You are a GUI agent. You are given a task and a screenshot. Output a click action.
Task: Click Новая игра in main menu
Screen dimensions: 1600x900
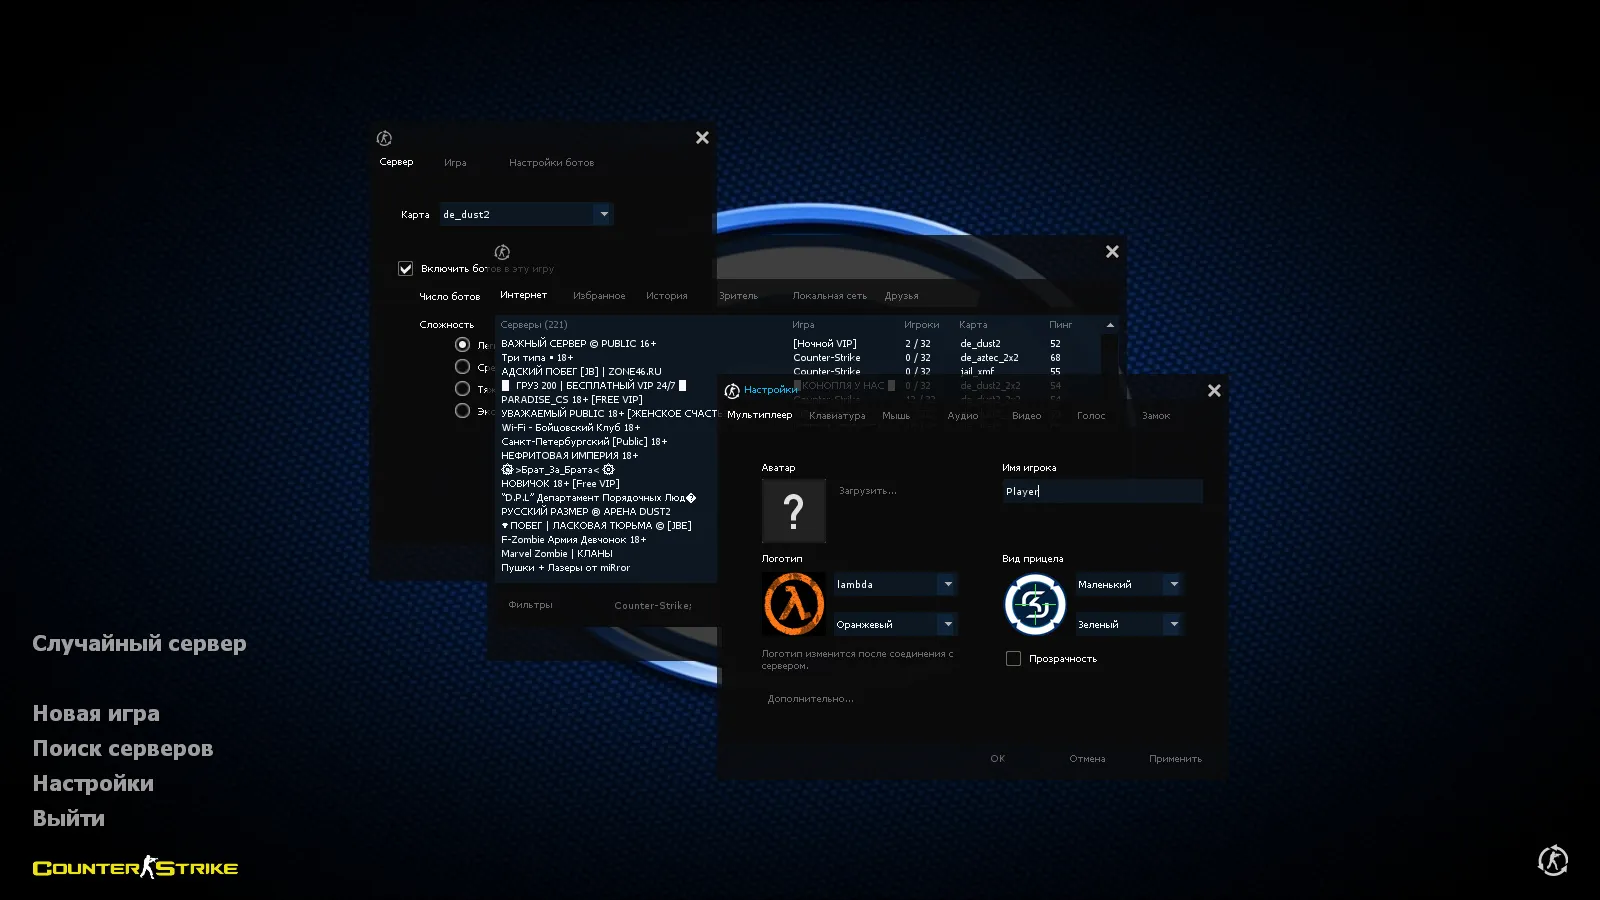point(96,714)
